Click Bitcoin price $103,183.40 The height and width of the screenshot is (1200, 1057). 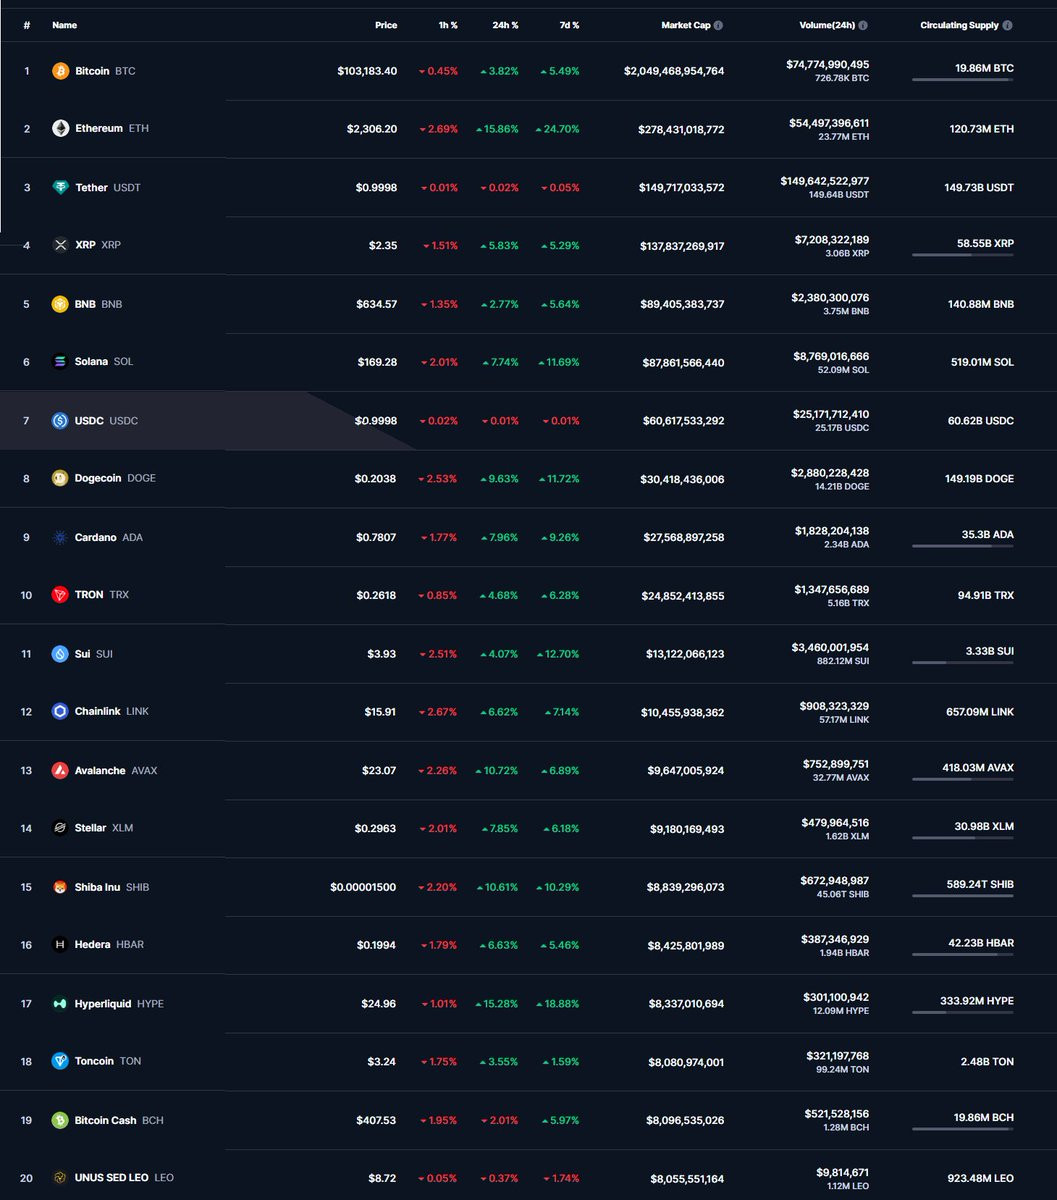pyautogui.click(x=367, y=71)
